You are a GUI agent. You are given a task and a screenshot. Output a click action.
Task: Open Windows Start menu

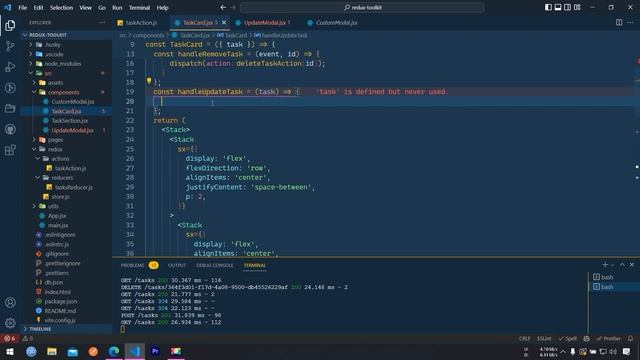[x=10, y=351]
